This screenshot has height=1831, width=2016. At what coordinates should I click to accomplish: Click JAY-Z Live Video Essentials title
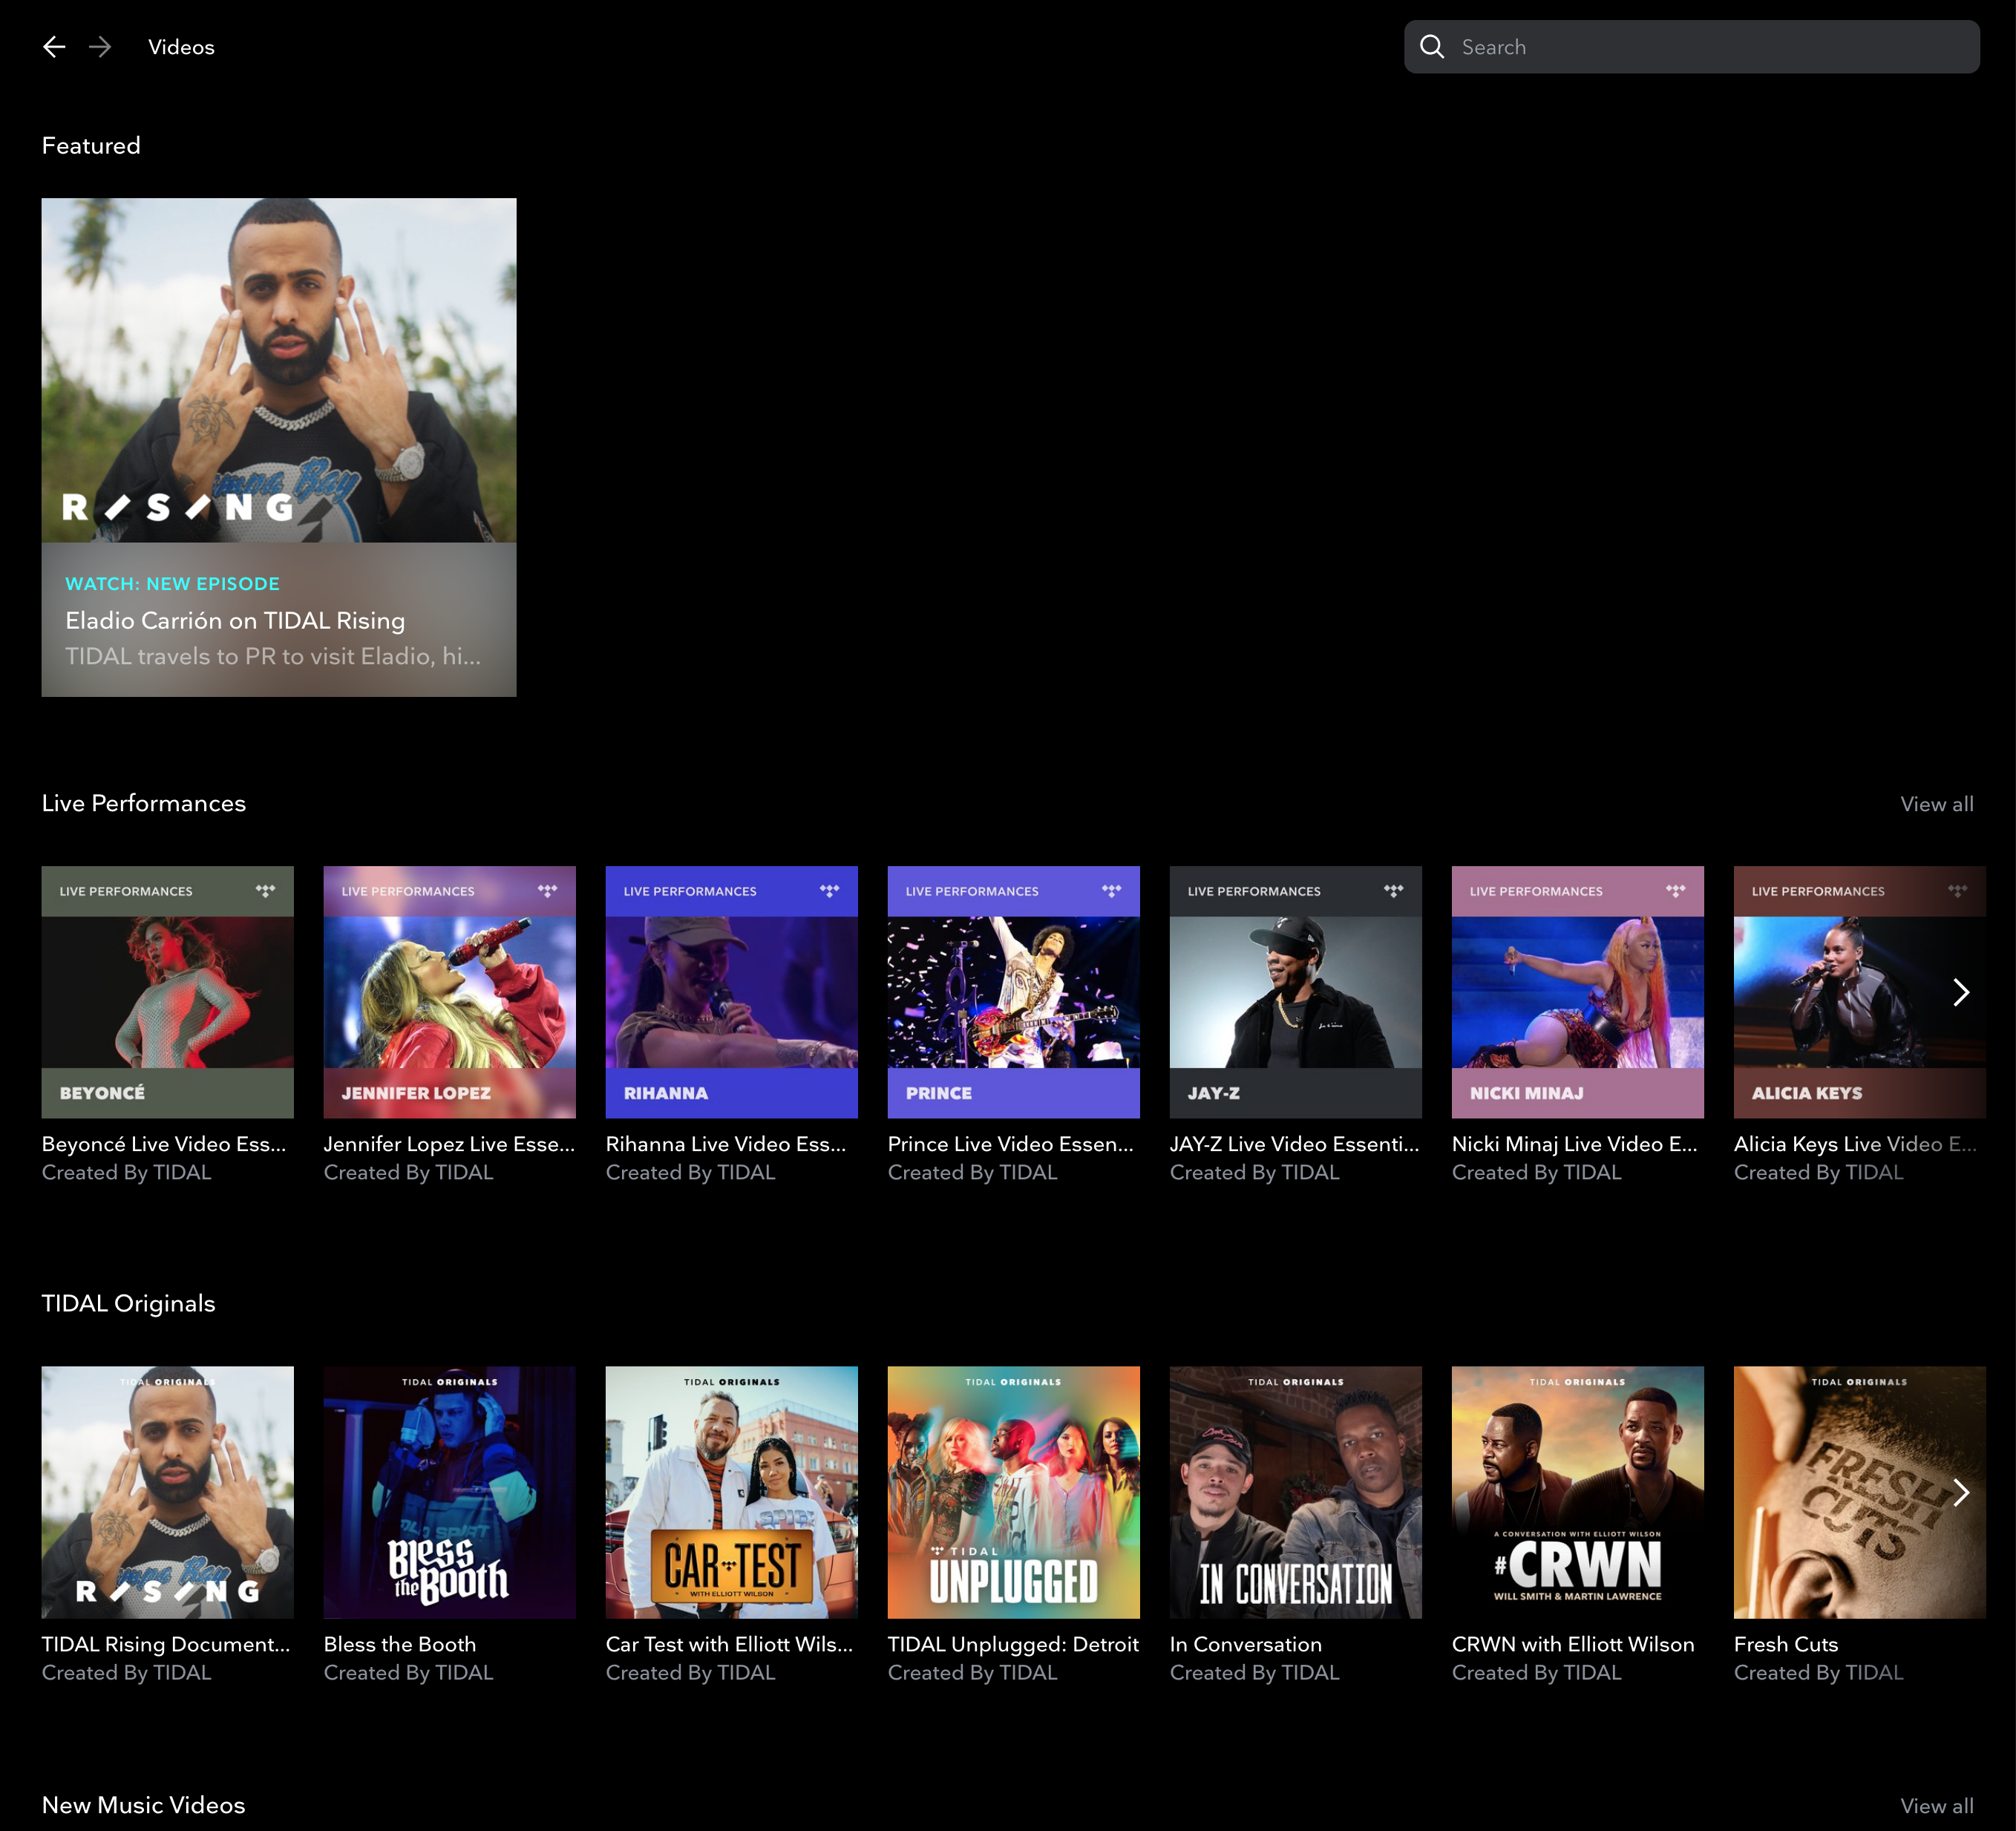(1295, 1144)
